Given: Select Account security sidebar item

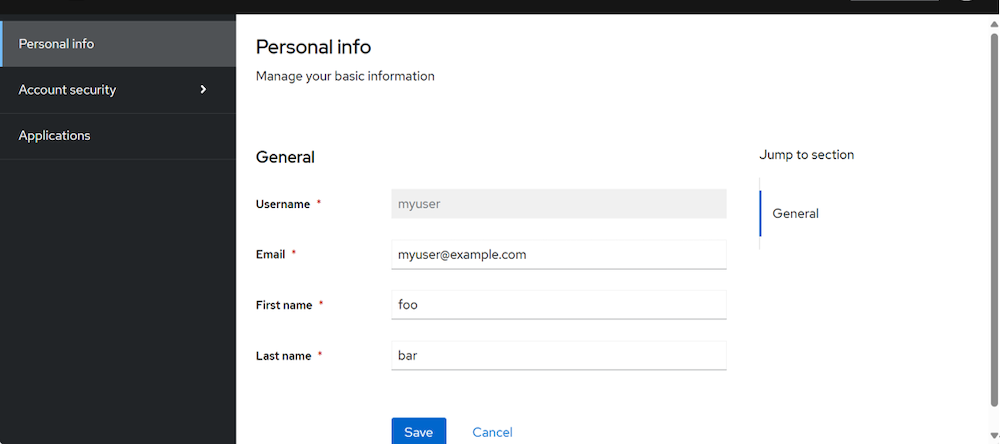Looking at the screenshot, I should (x=68, y=89).
